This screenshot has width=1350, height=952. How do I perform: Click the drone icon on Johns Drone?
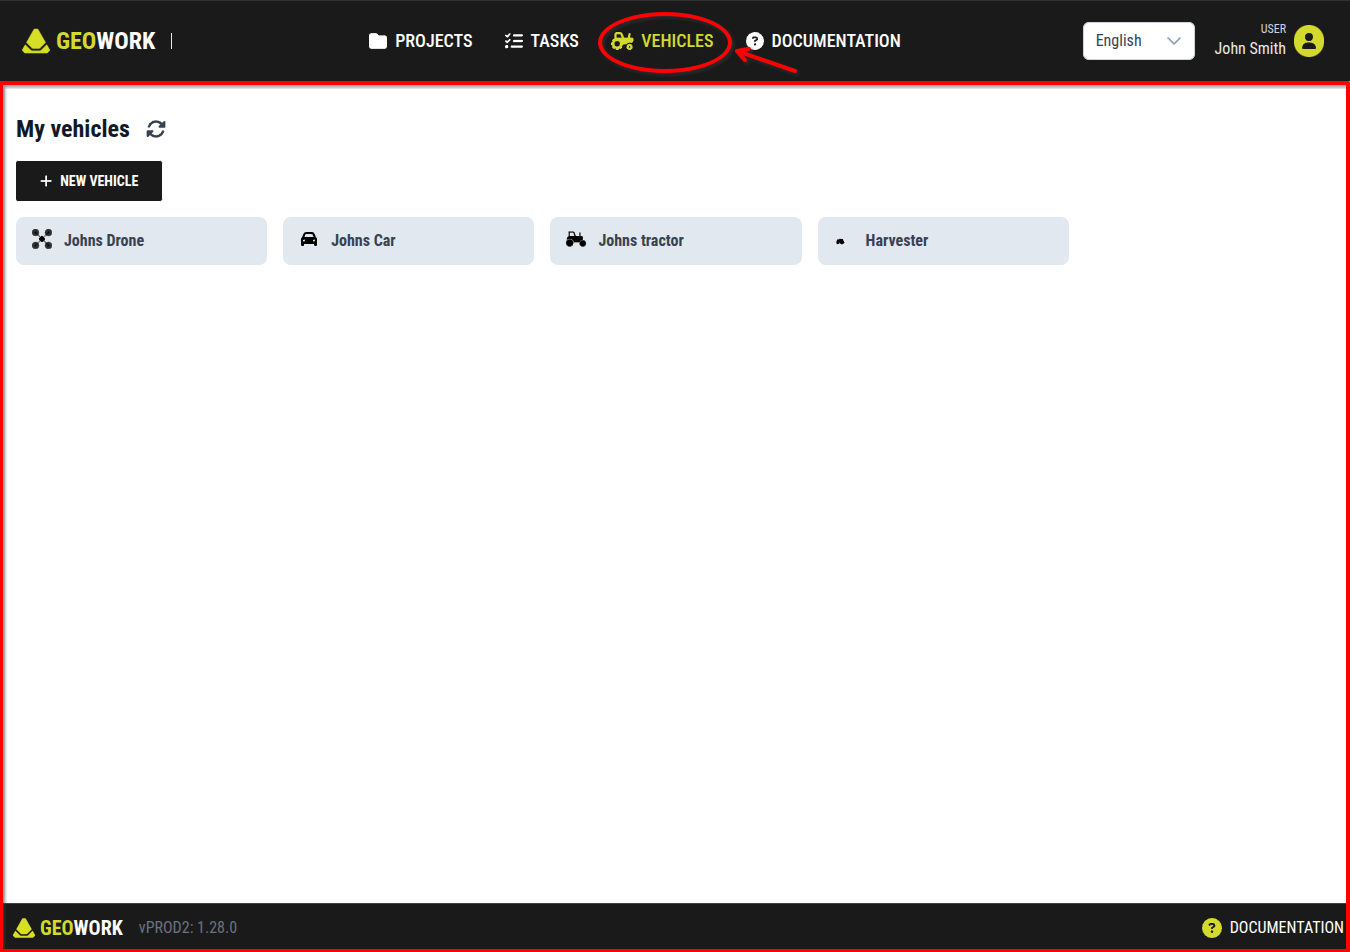[x=42, y=239]
